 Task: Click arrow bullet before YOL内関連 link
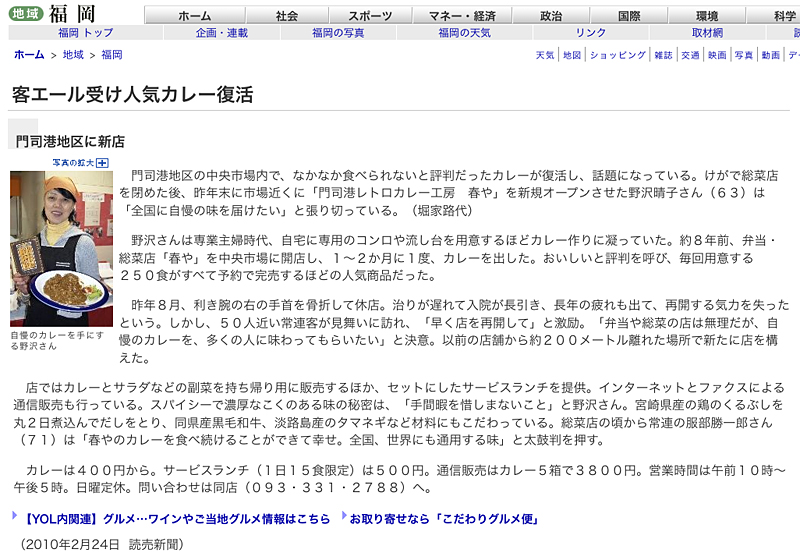[14, 518]
